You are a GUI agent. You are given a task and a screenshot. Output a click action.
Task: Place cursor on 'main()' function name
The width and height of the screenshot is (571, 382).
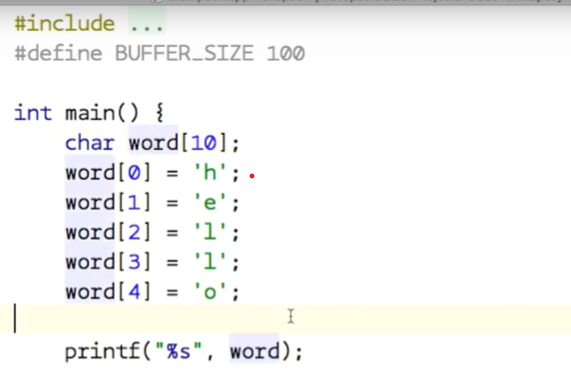[102, 113]
